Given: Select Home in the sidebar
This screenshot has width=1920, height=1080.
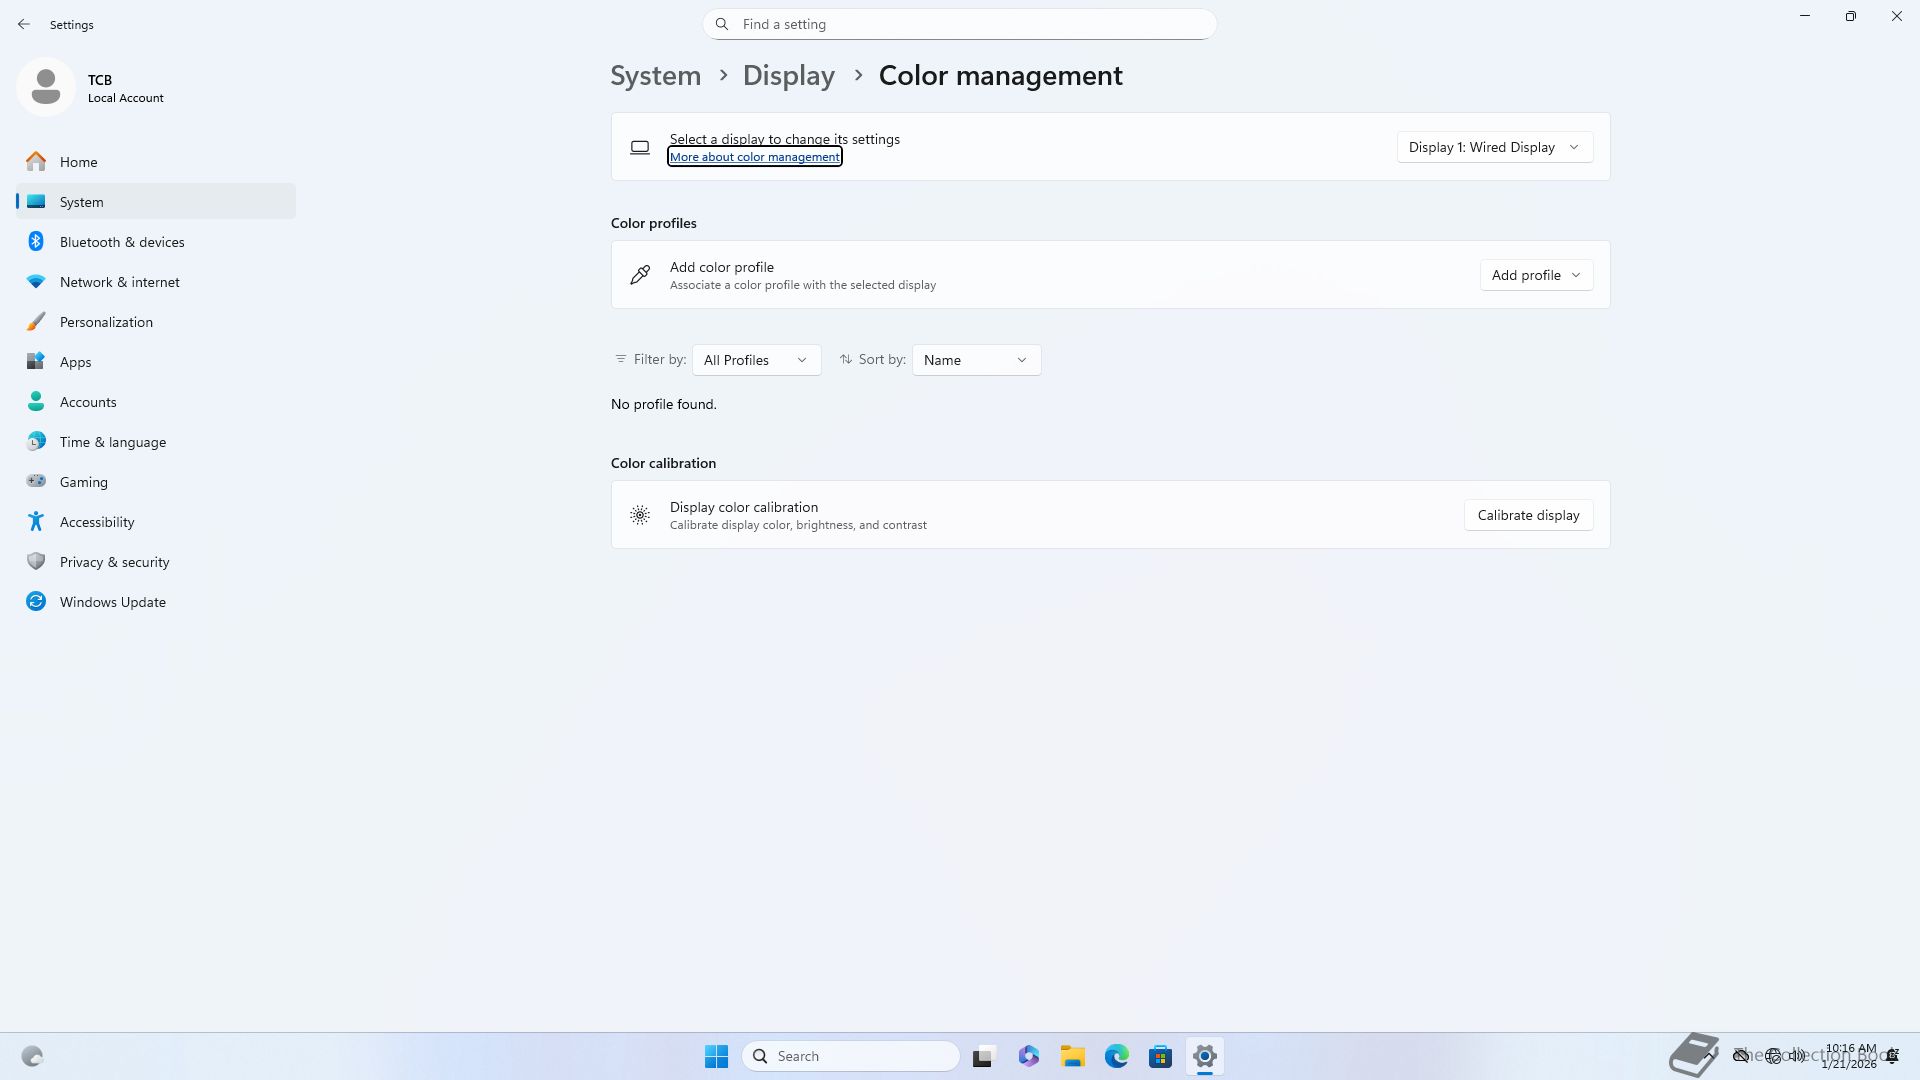Looking at the screenshot, I should pos(78,162).
